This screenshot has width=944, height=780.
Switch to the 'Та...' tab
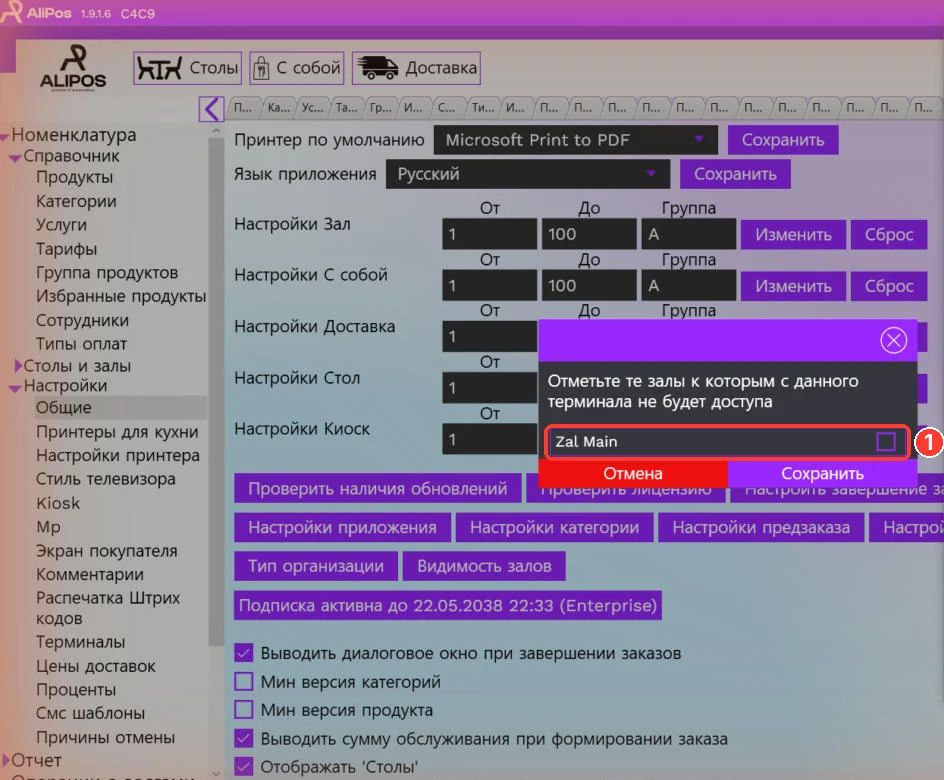click(x=346, y=108)
